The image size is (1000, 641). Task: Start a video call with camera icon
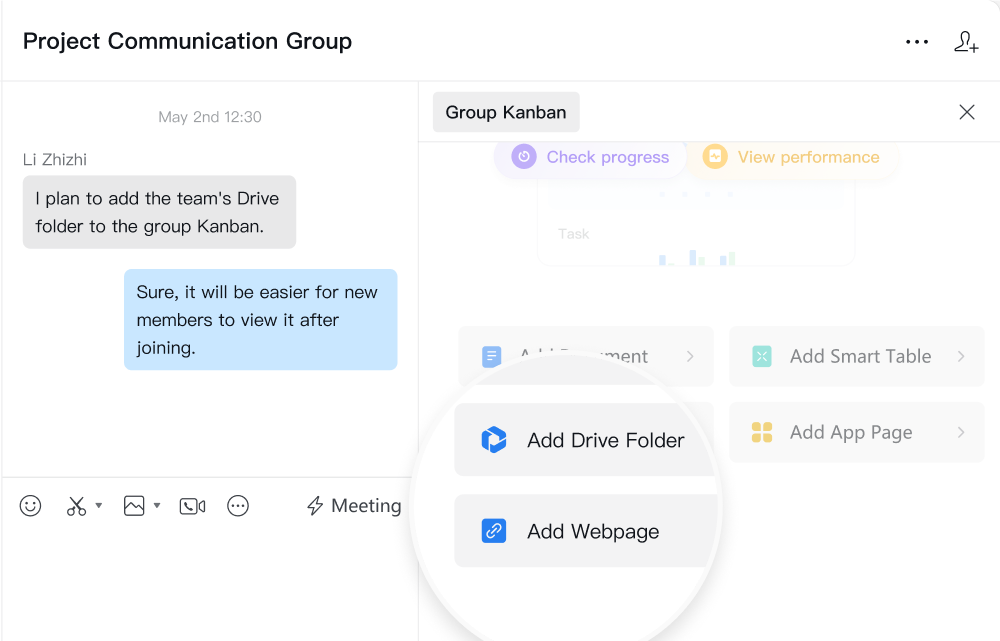coord(192,506)
